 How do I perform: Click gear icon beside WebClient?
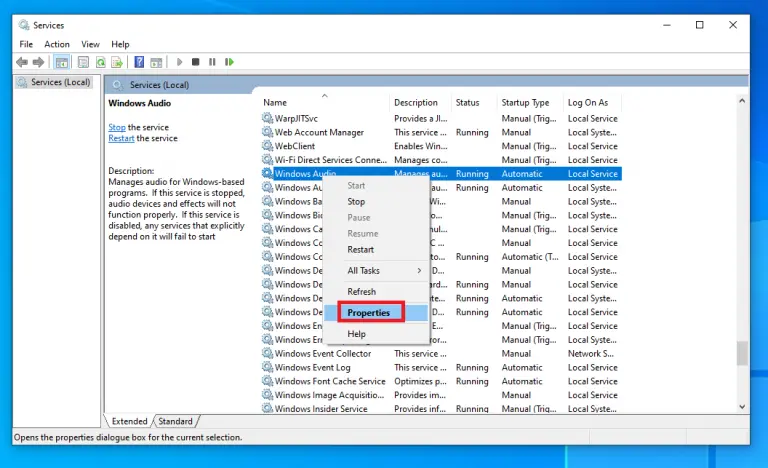267,146
